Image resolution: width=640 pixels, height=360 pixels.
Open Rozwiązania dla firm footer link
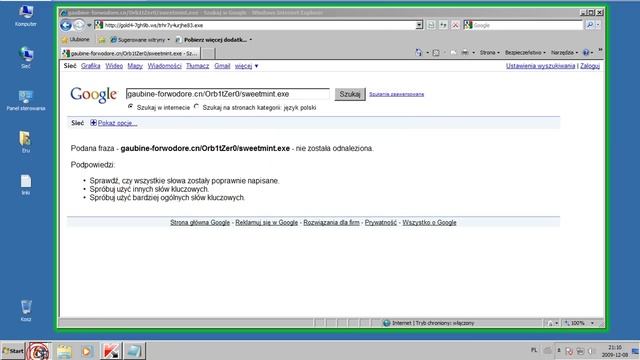(331, 222)
